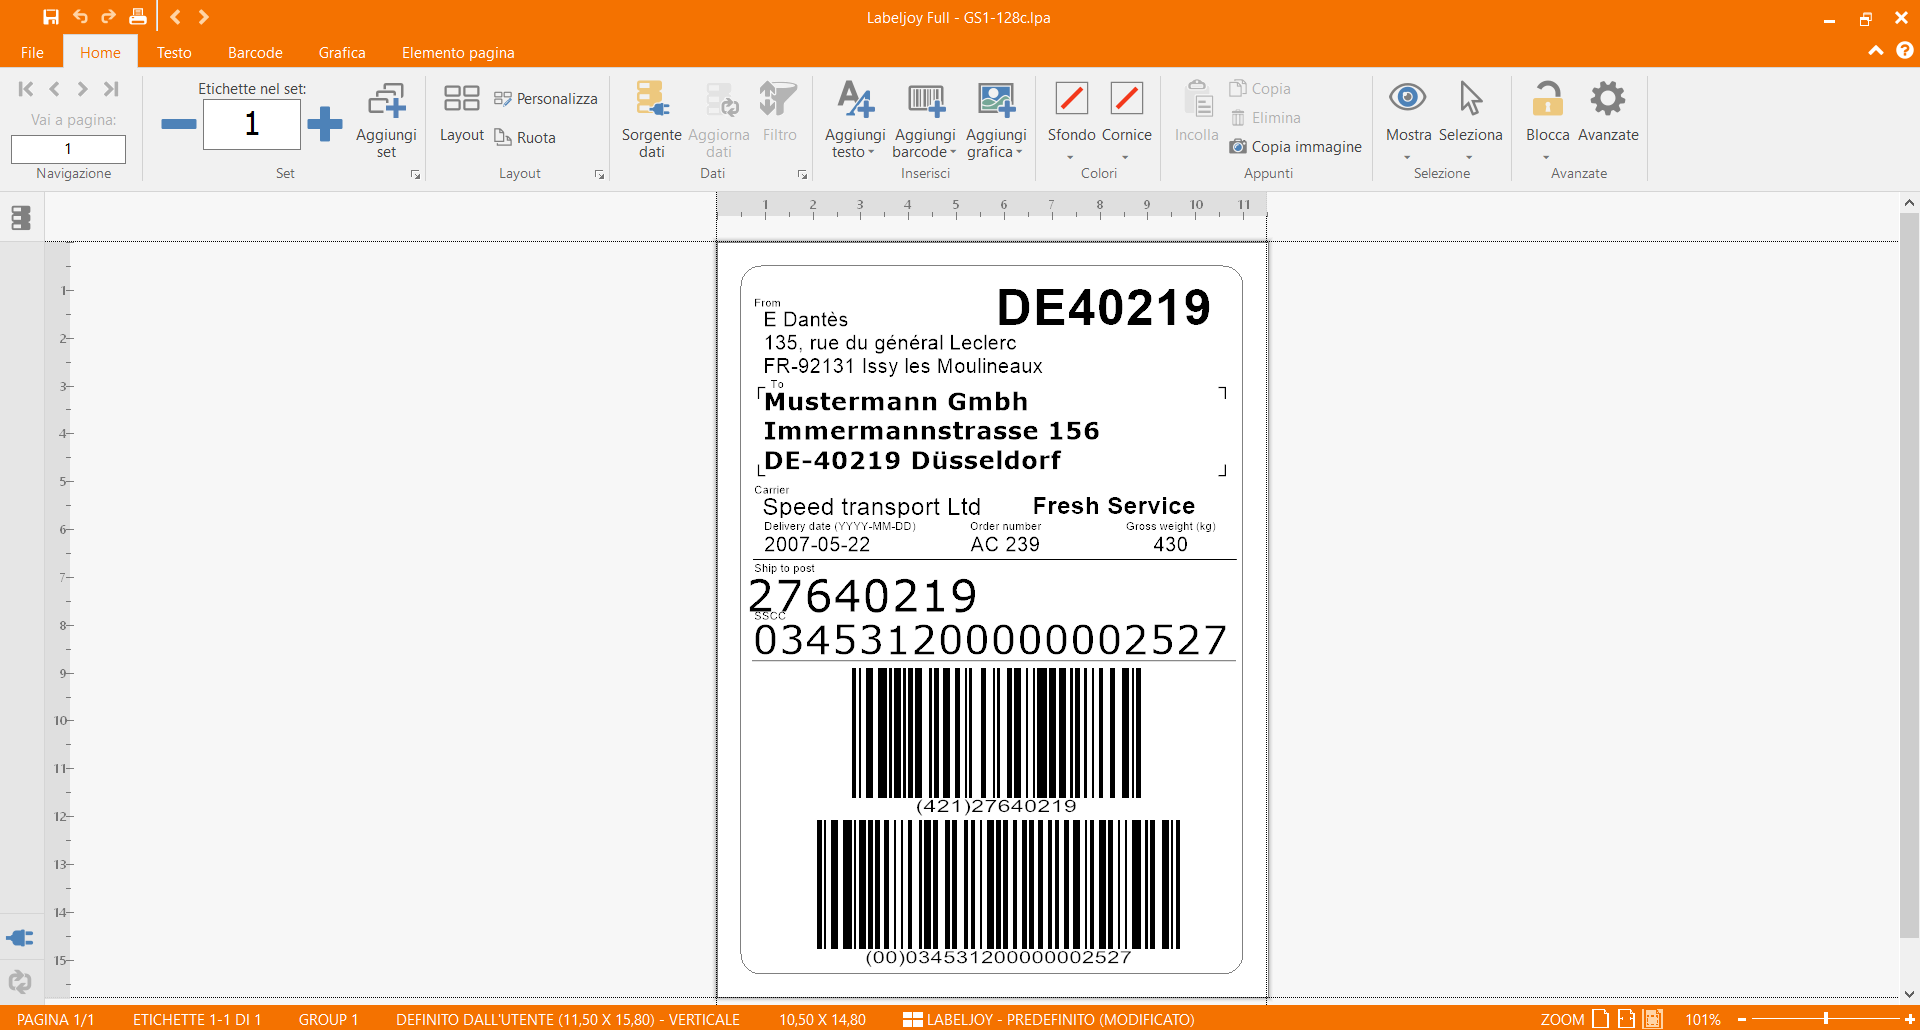The image size is (1920, 1030).
Task: Select the SSCC barcode at label bottom
Action: pyautogui.click(x=998, y=893)
